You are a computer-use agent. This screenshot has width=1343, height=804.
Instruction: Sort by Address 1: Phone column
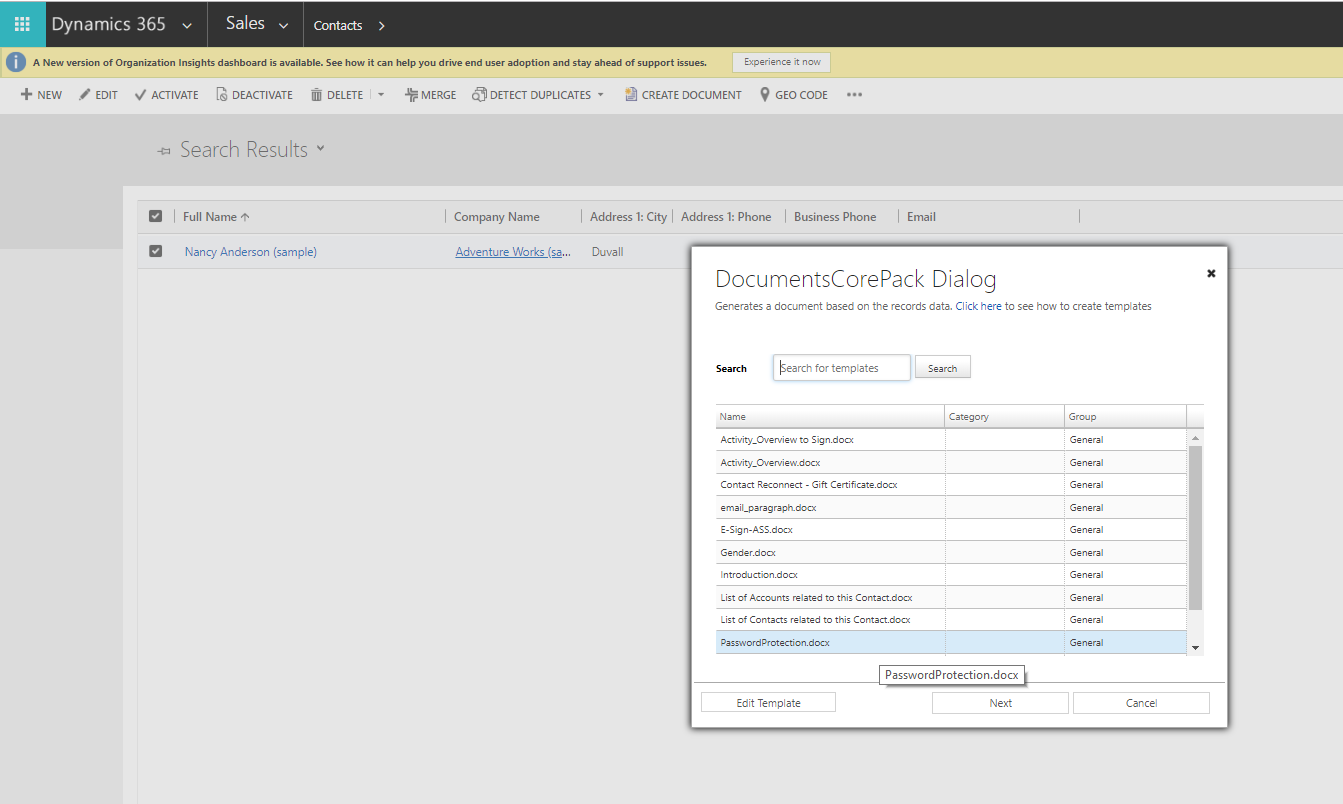726,216
